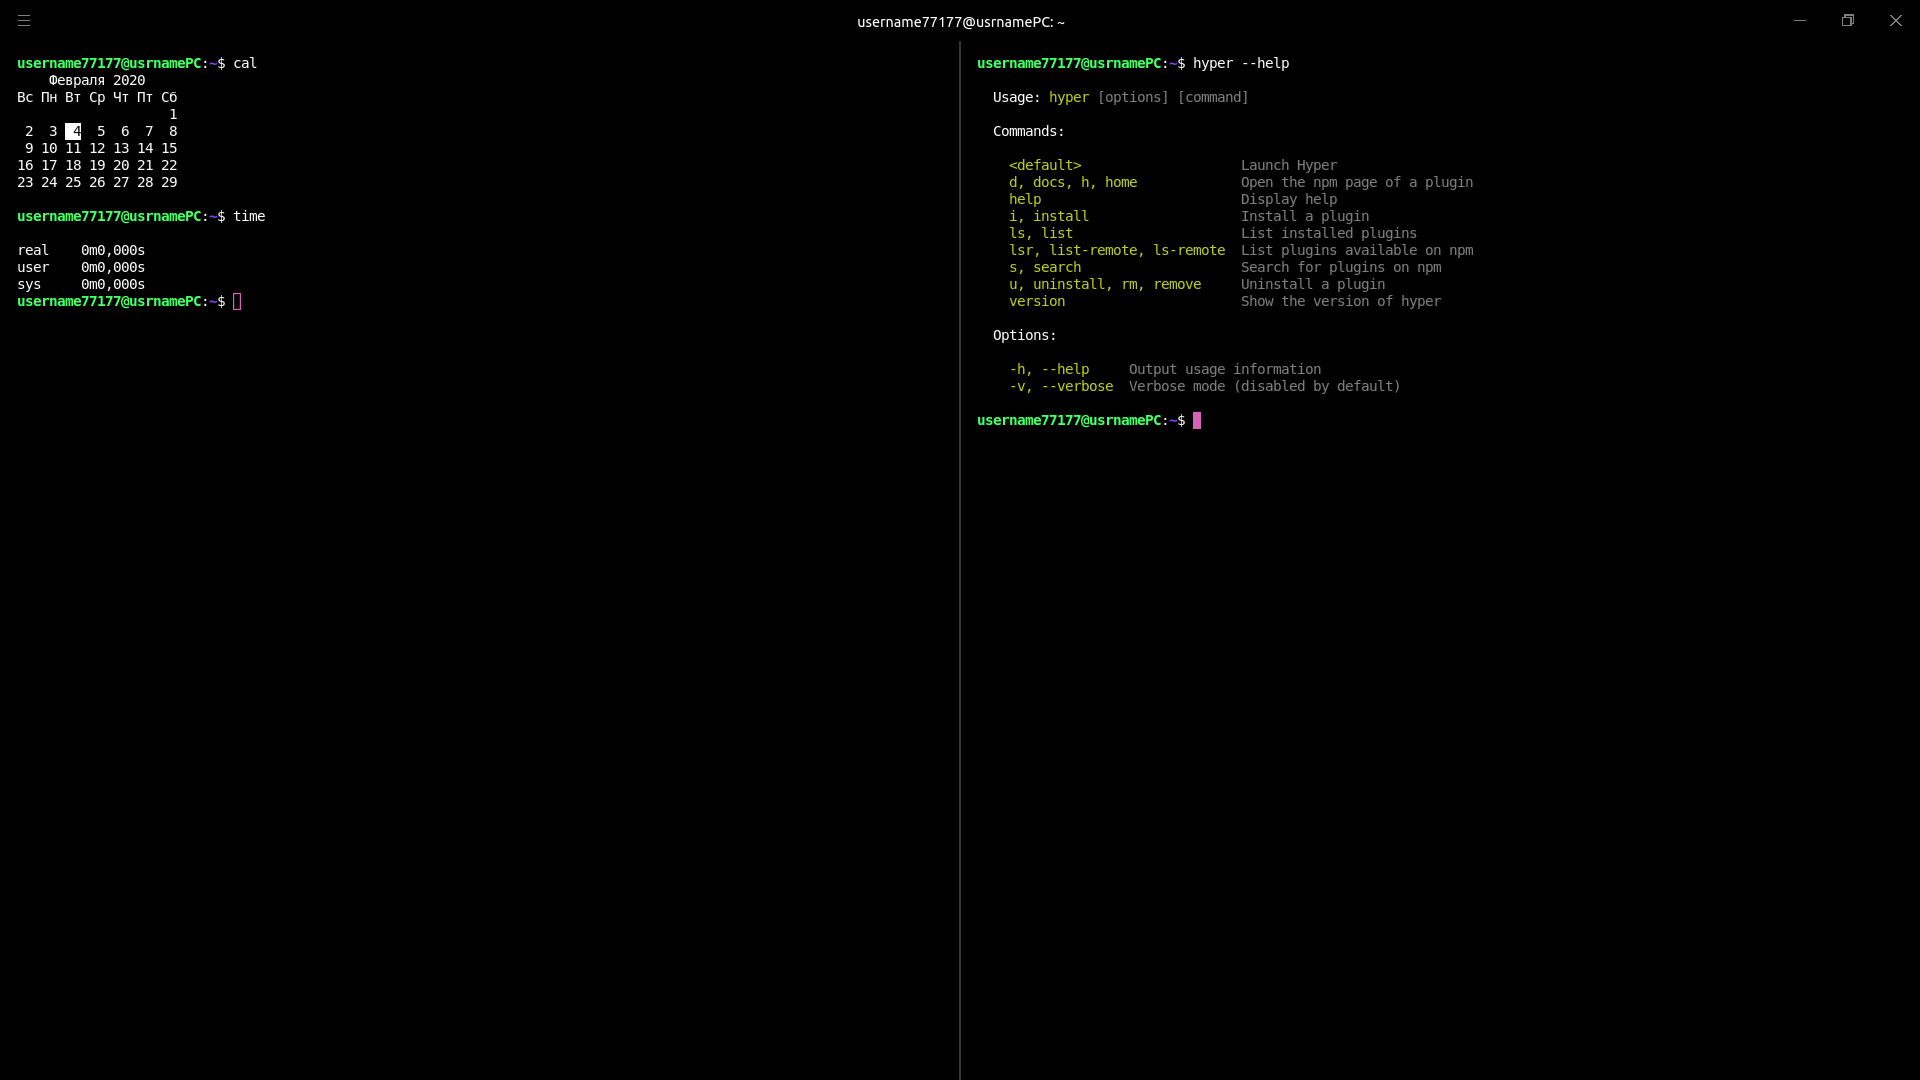This screenshot has height=1080, width=1920.
Task: Select highlighted date 4 in calendar
Action: pyautogui.click(x=73, y=131)
